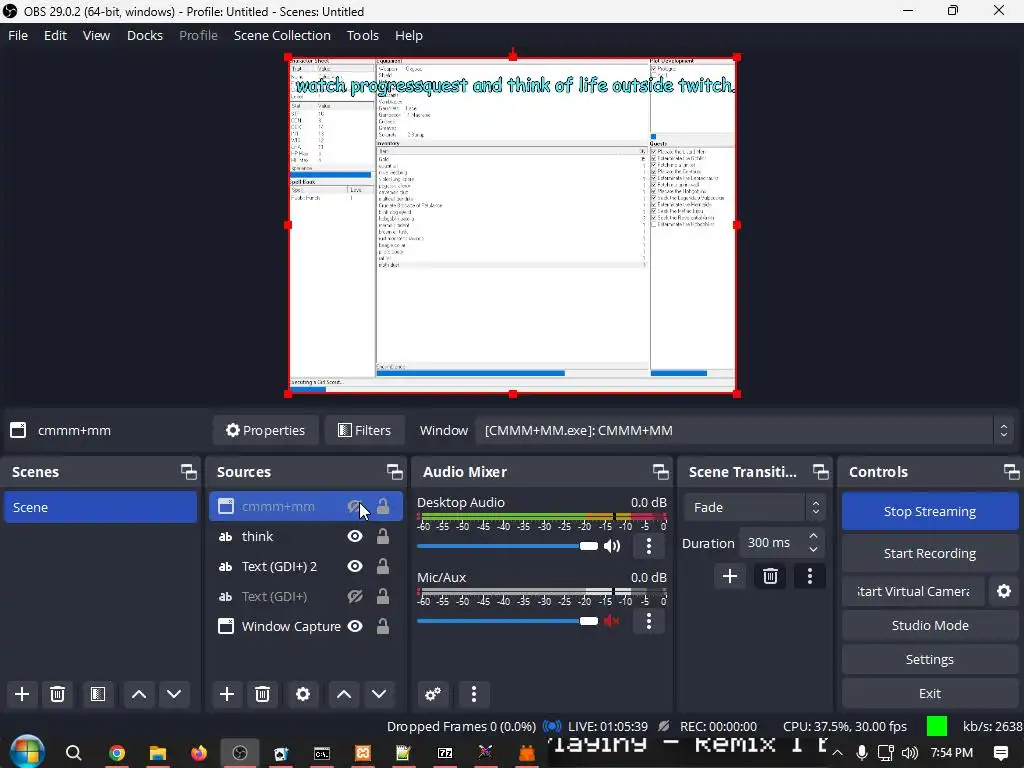Decrease transition duration stepper
Image resolution: width=1024 pixels, height=768 pixels.
point(813,550)
